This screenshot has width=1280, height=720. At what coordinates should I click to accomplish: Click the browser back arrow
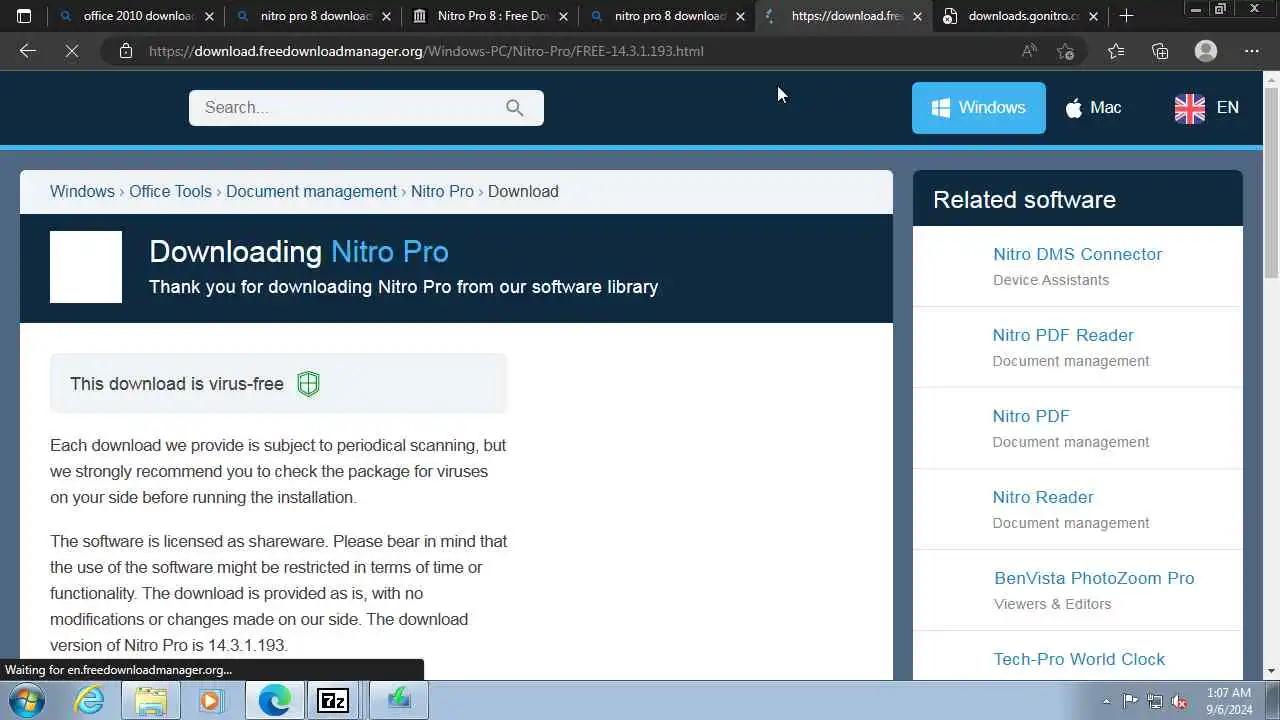[27, 51]
